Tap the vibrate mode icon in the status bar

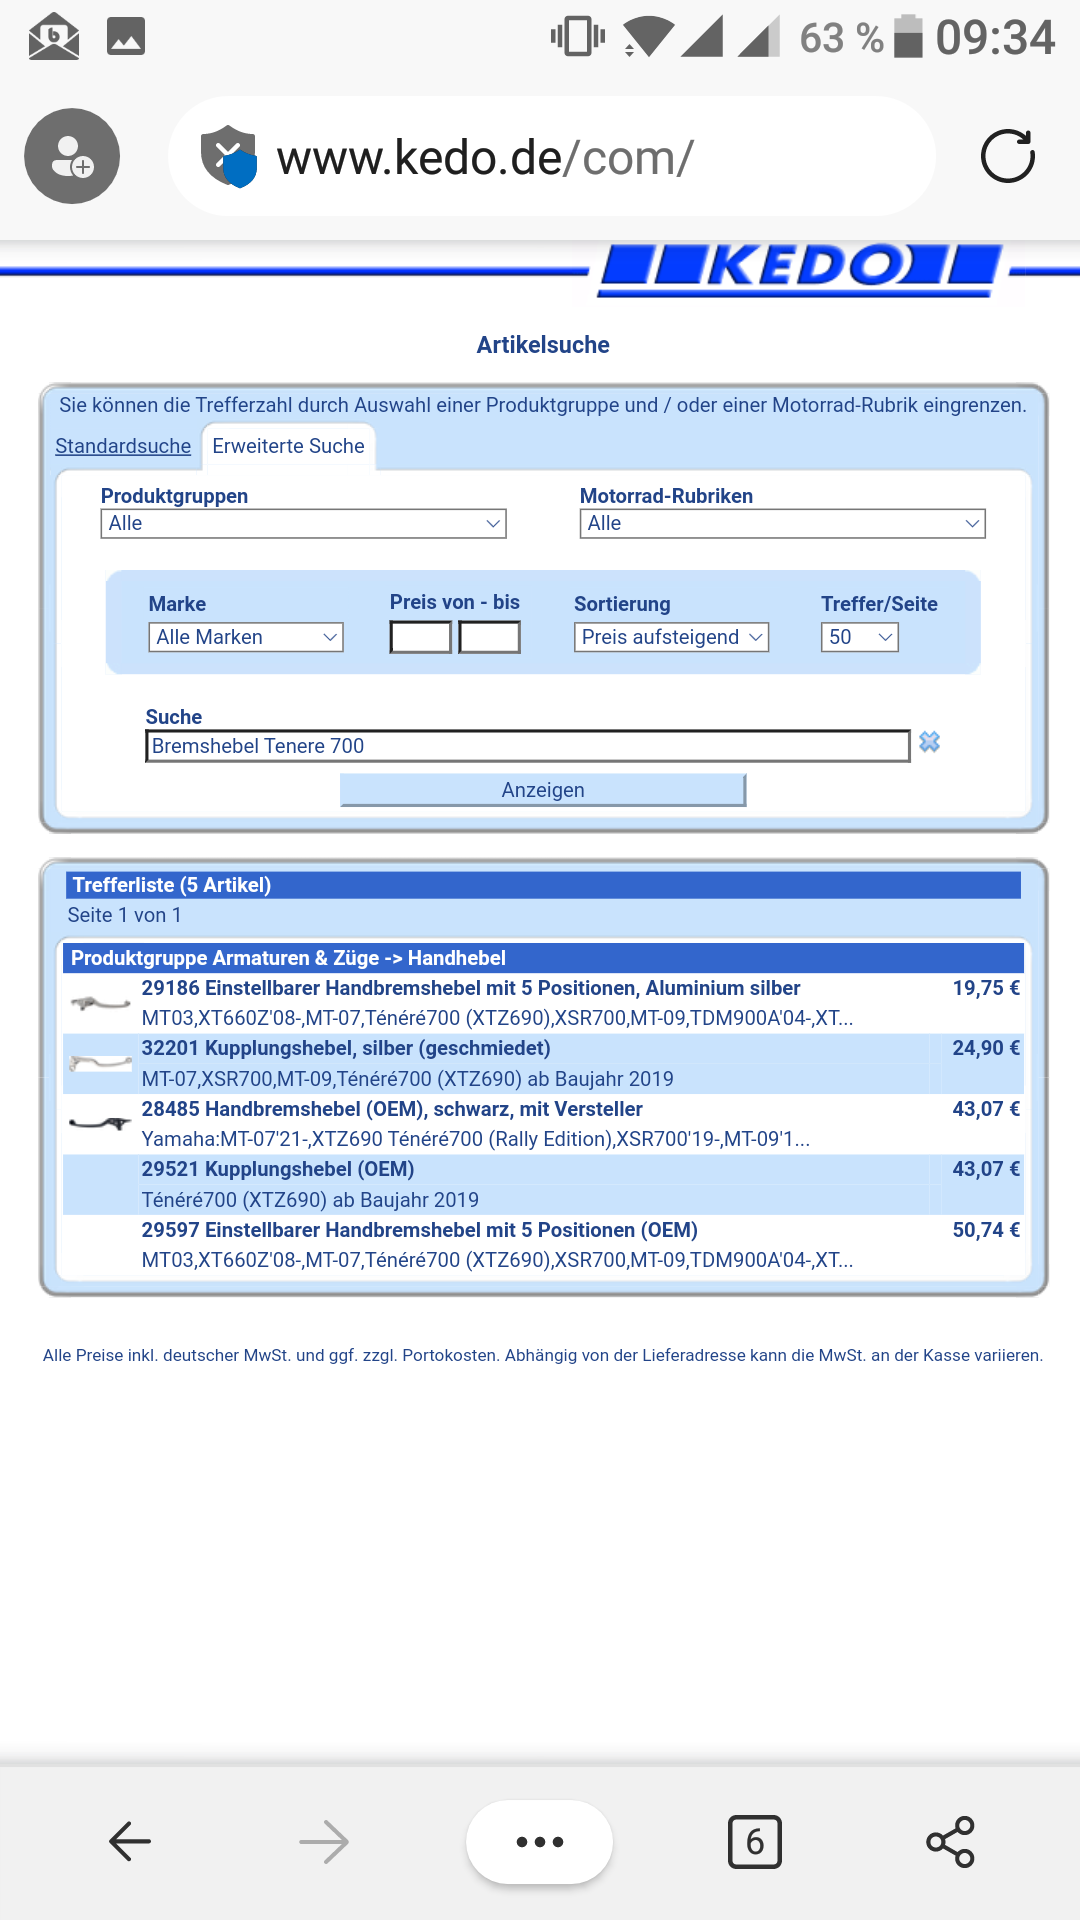tap(578, 37)
